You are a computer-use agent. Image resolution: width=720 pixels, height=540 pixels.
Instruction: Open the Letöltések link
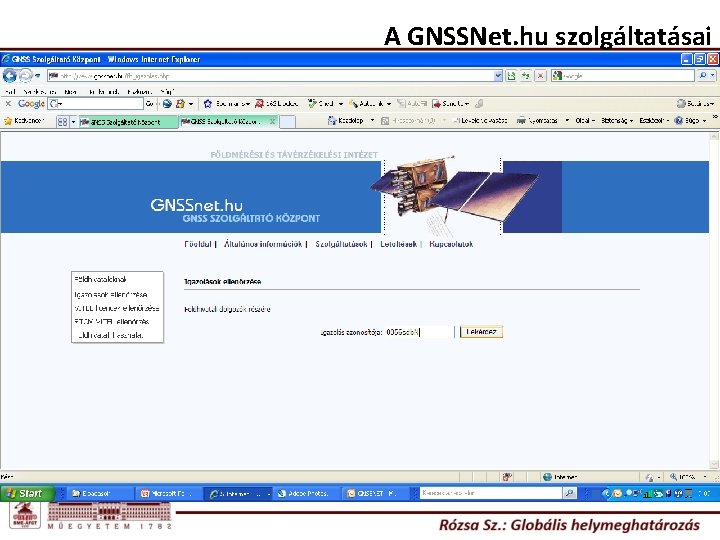click(x=399, y=244)
